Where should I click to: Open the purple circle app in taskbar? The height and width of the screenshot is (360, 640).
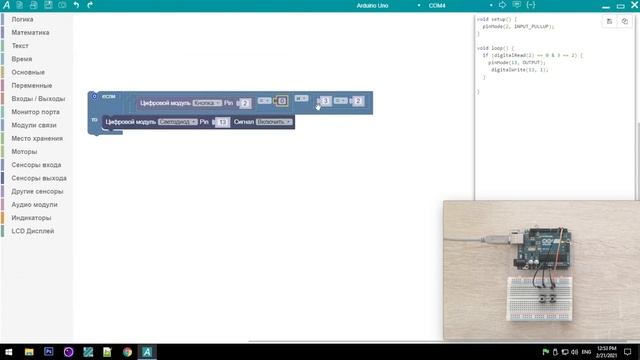point(68,352)
